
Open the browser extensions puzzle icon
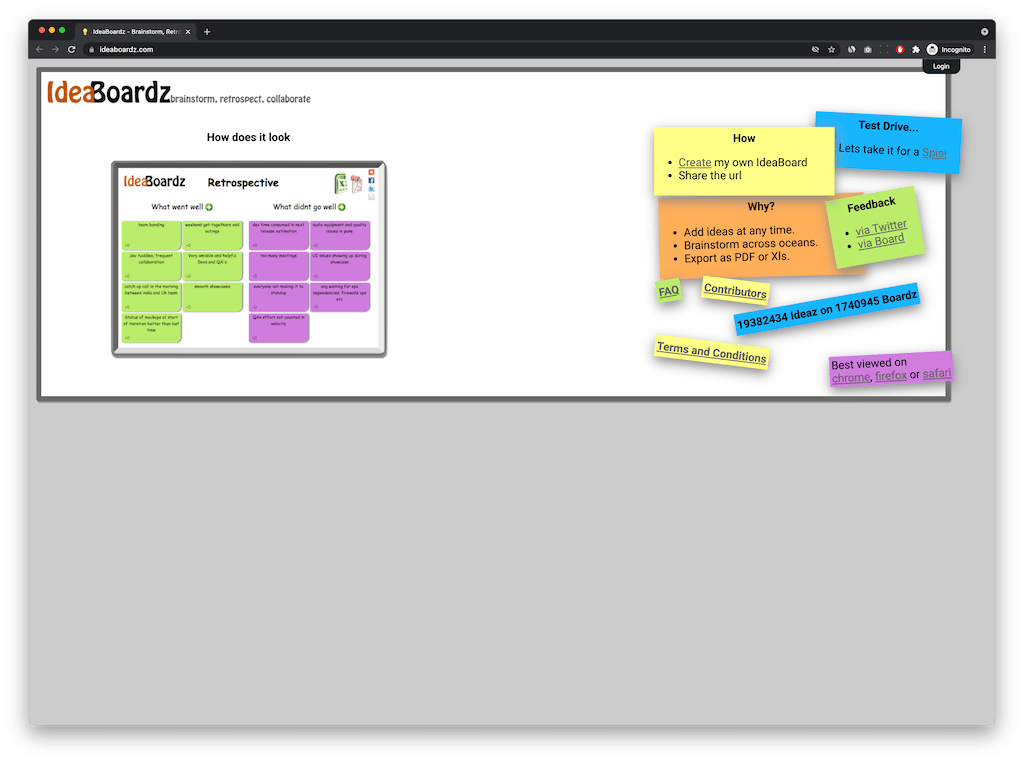(x=914, y=48)
